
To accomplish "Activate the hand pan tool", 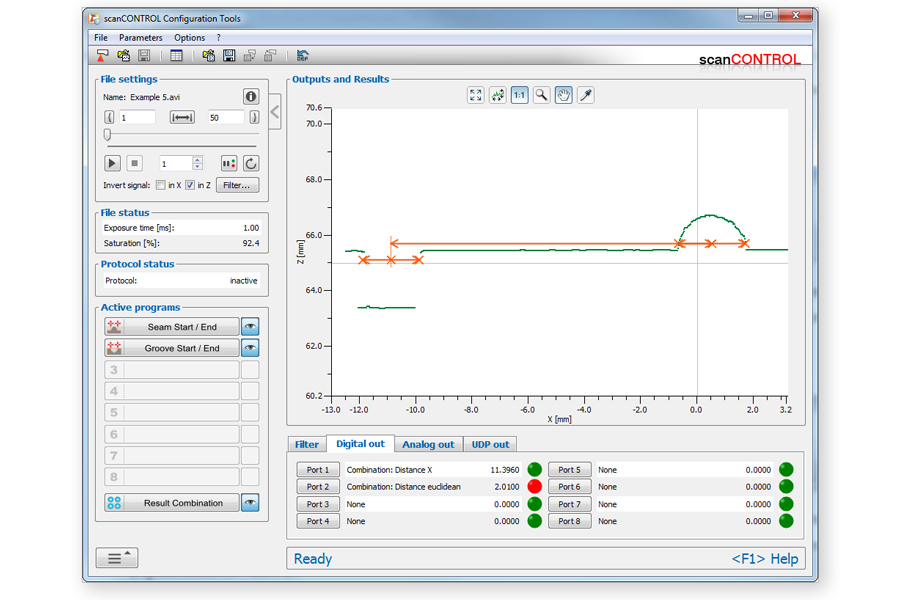I will pos(564,95).
